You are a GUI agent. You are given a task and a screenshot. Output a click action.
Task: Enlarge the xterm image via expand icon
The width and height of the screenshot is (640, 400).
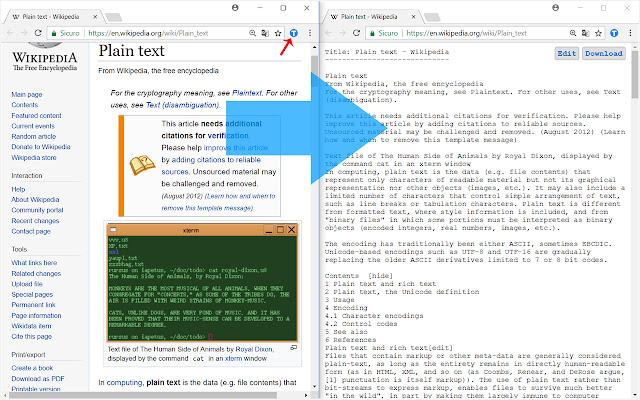(x=293, y=348)
